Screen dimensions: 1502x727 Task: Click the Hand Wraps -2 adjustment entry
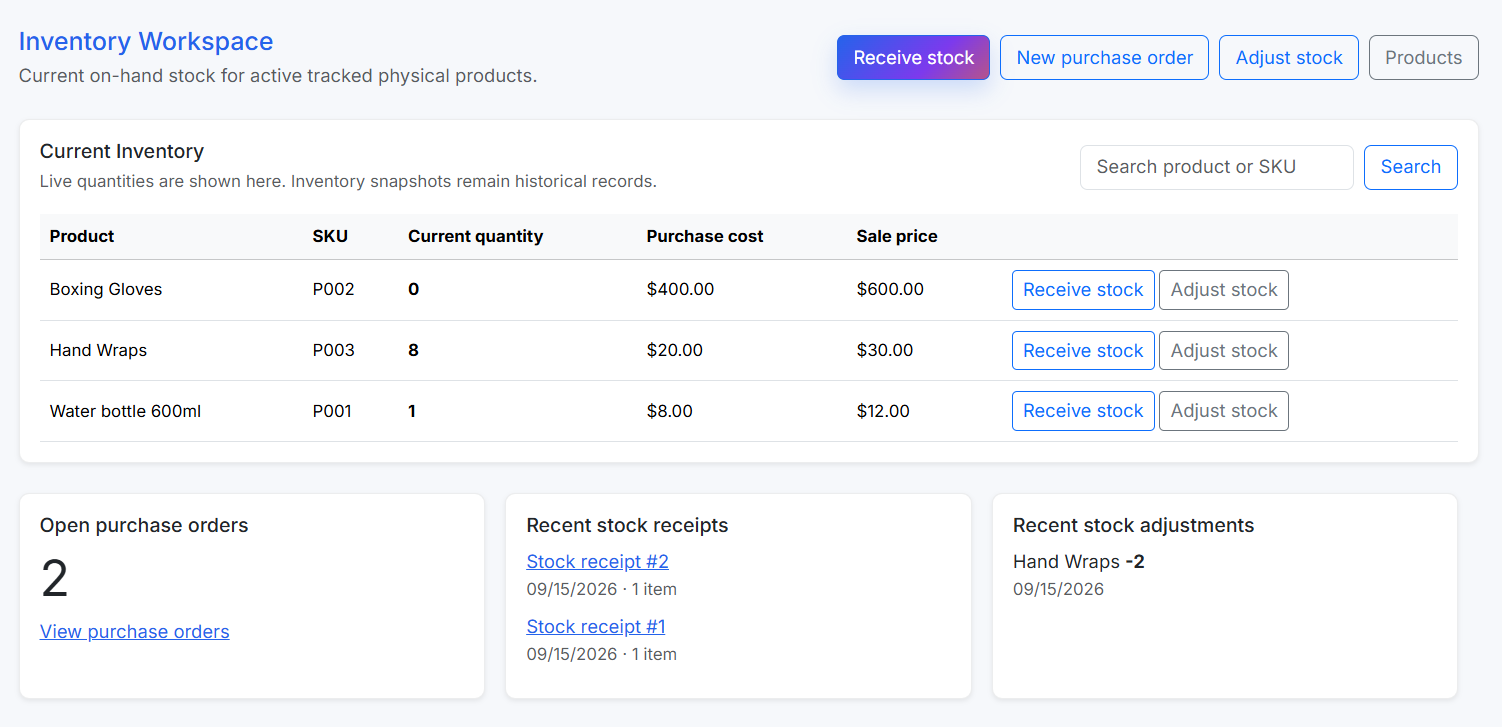pos(1079,562)
